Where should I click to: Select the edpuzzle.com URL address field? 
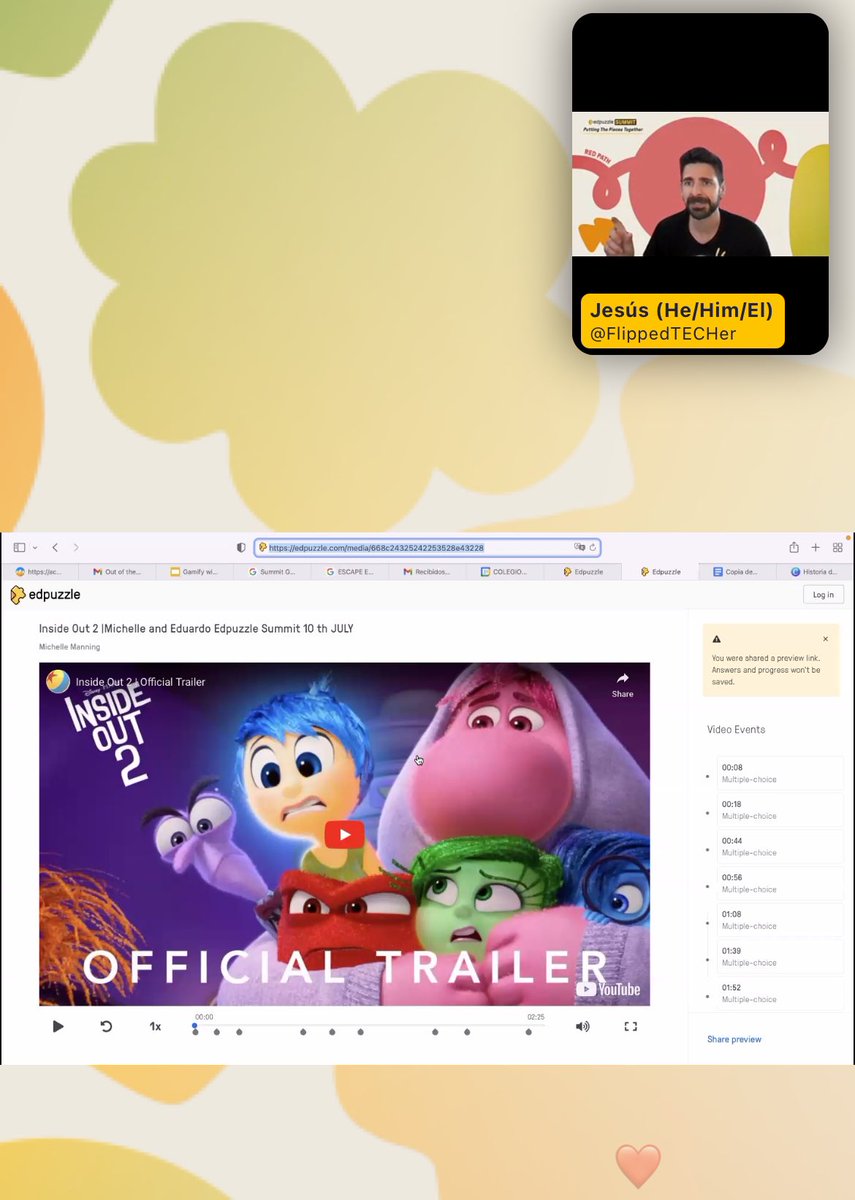coord(427,548)
